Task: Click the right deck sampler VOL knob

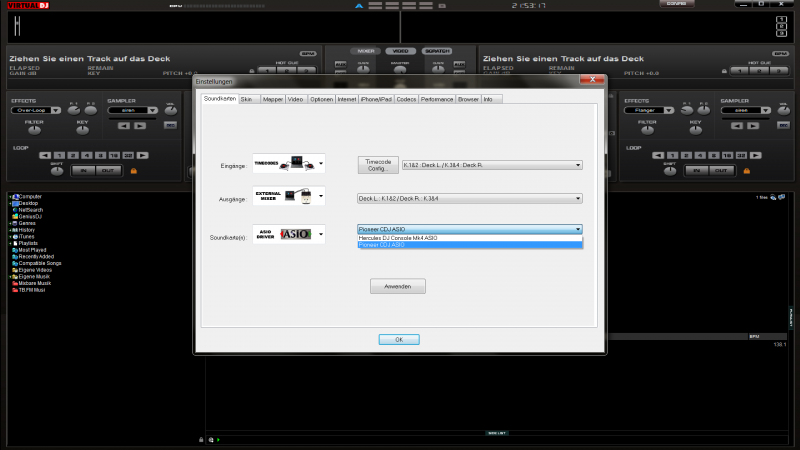Action: pyautogui.click(x=784, y=110)
